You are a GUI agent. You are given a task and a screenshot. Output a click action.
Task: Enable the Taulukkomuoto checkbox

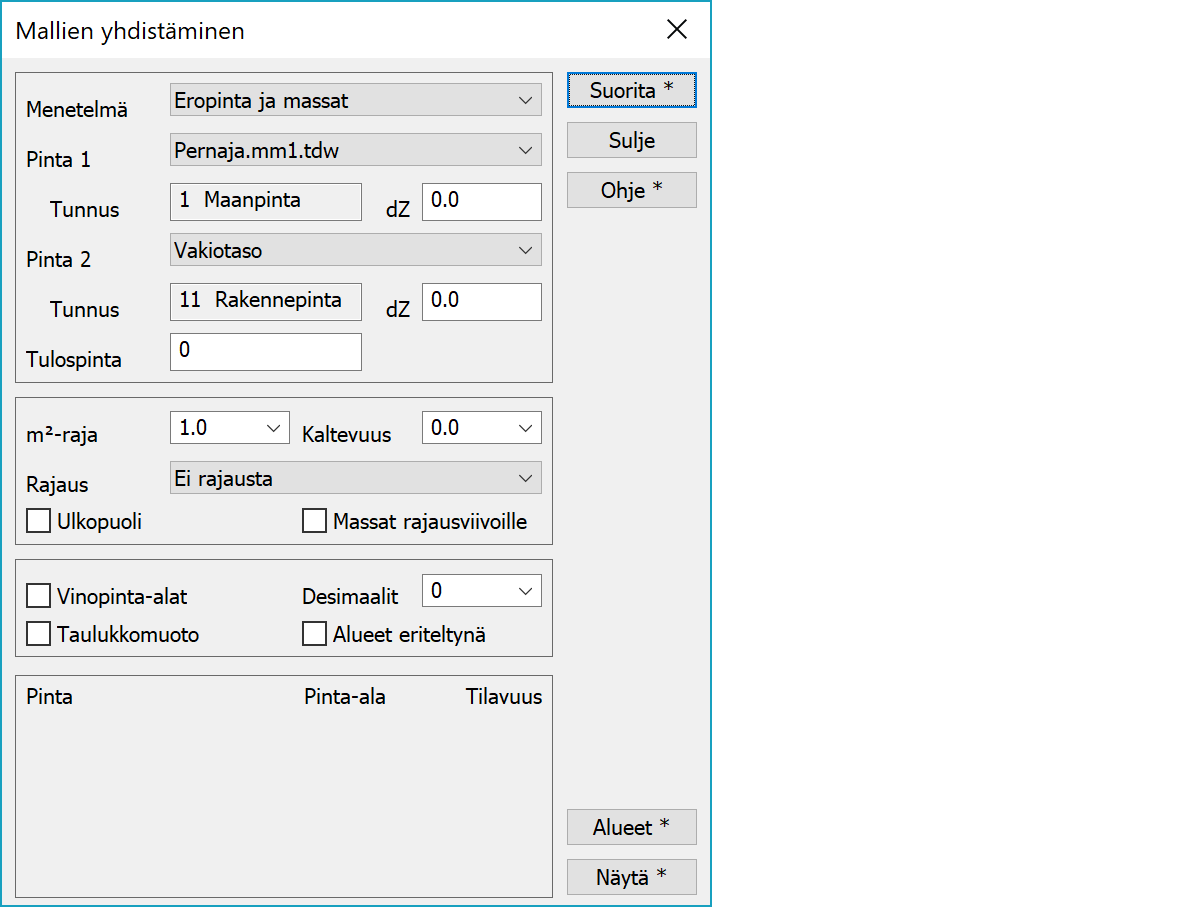[x=39, y=635]
